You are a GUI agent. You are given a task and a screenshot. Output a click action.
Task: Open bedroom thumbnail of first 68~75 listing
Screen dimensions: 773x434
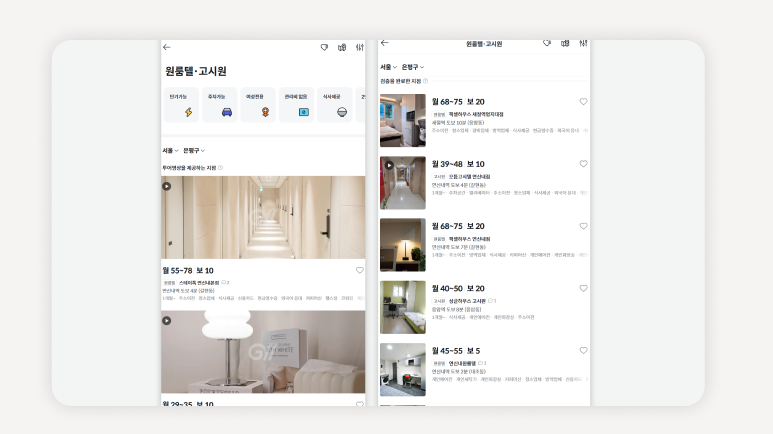(403, 120)
